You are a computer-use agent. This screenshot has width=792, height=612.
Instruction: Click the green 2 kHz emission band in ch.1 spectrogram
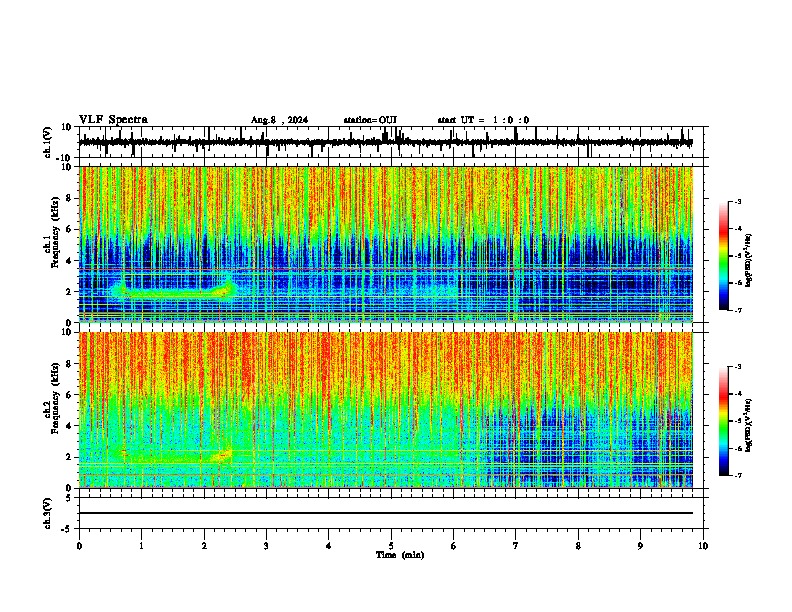point(173,292)
